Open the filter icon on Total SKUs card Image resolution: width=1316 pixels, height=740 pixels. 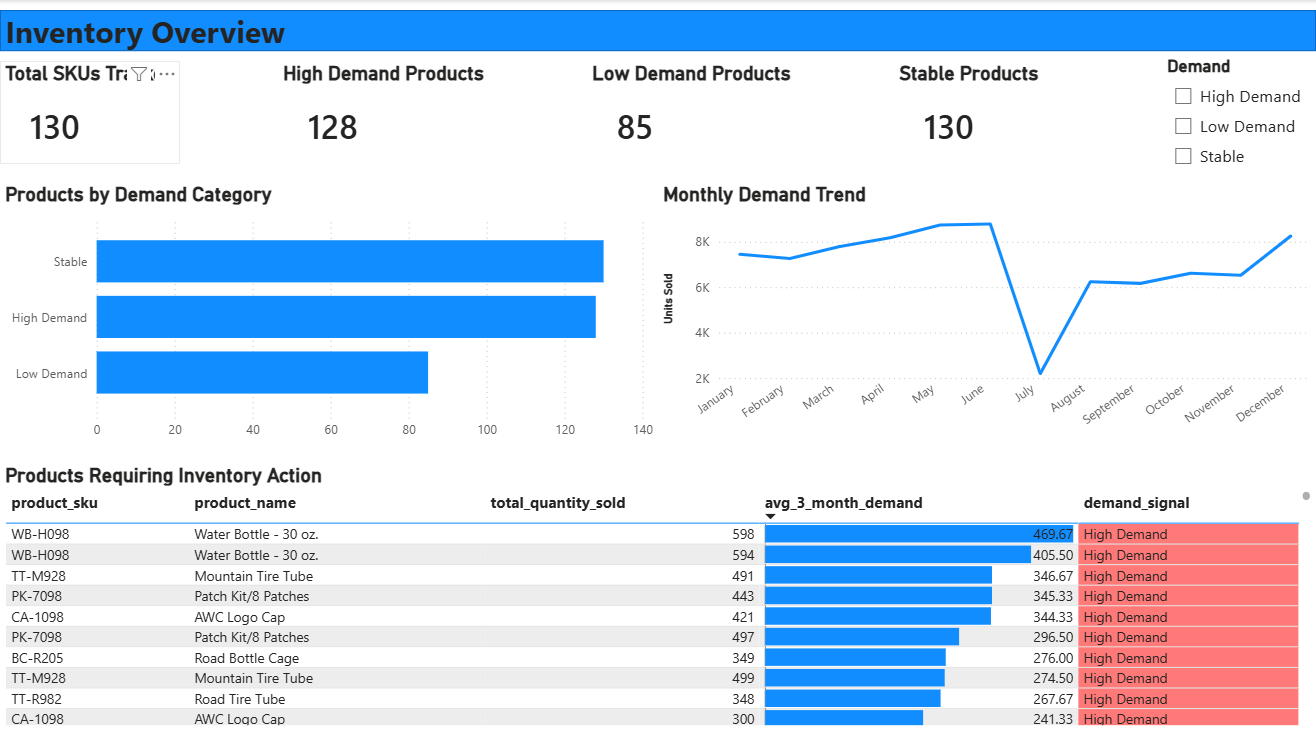click(139, 74)
